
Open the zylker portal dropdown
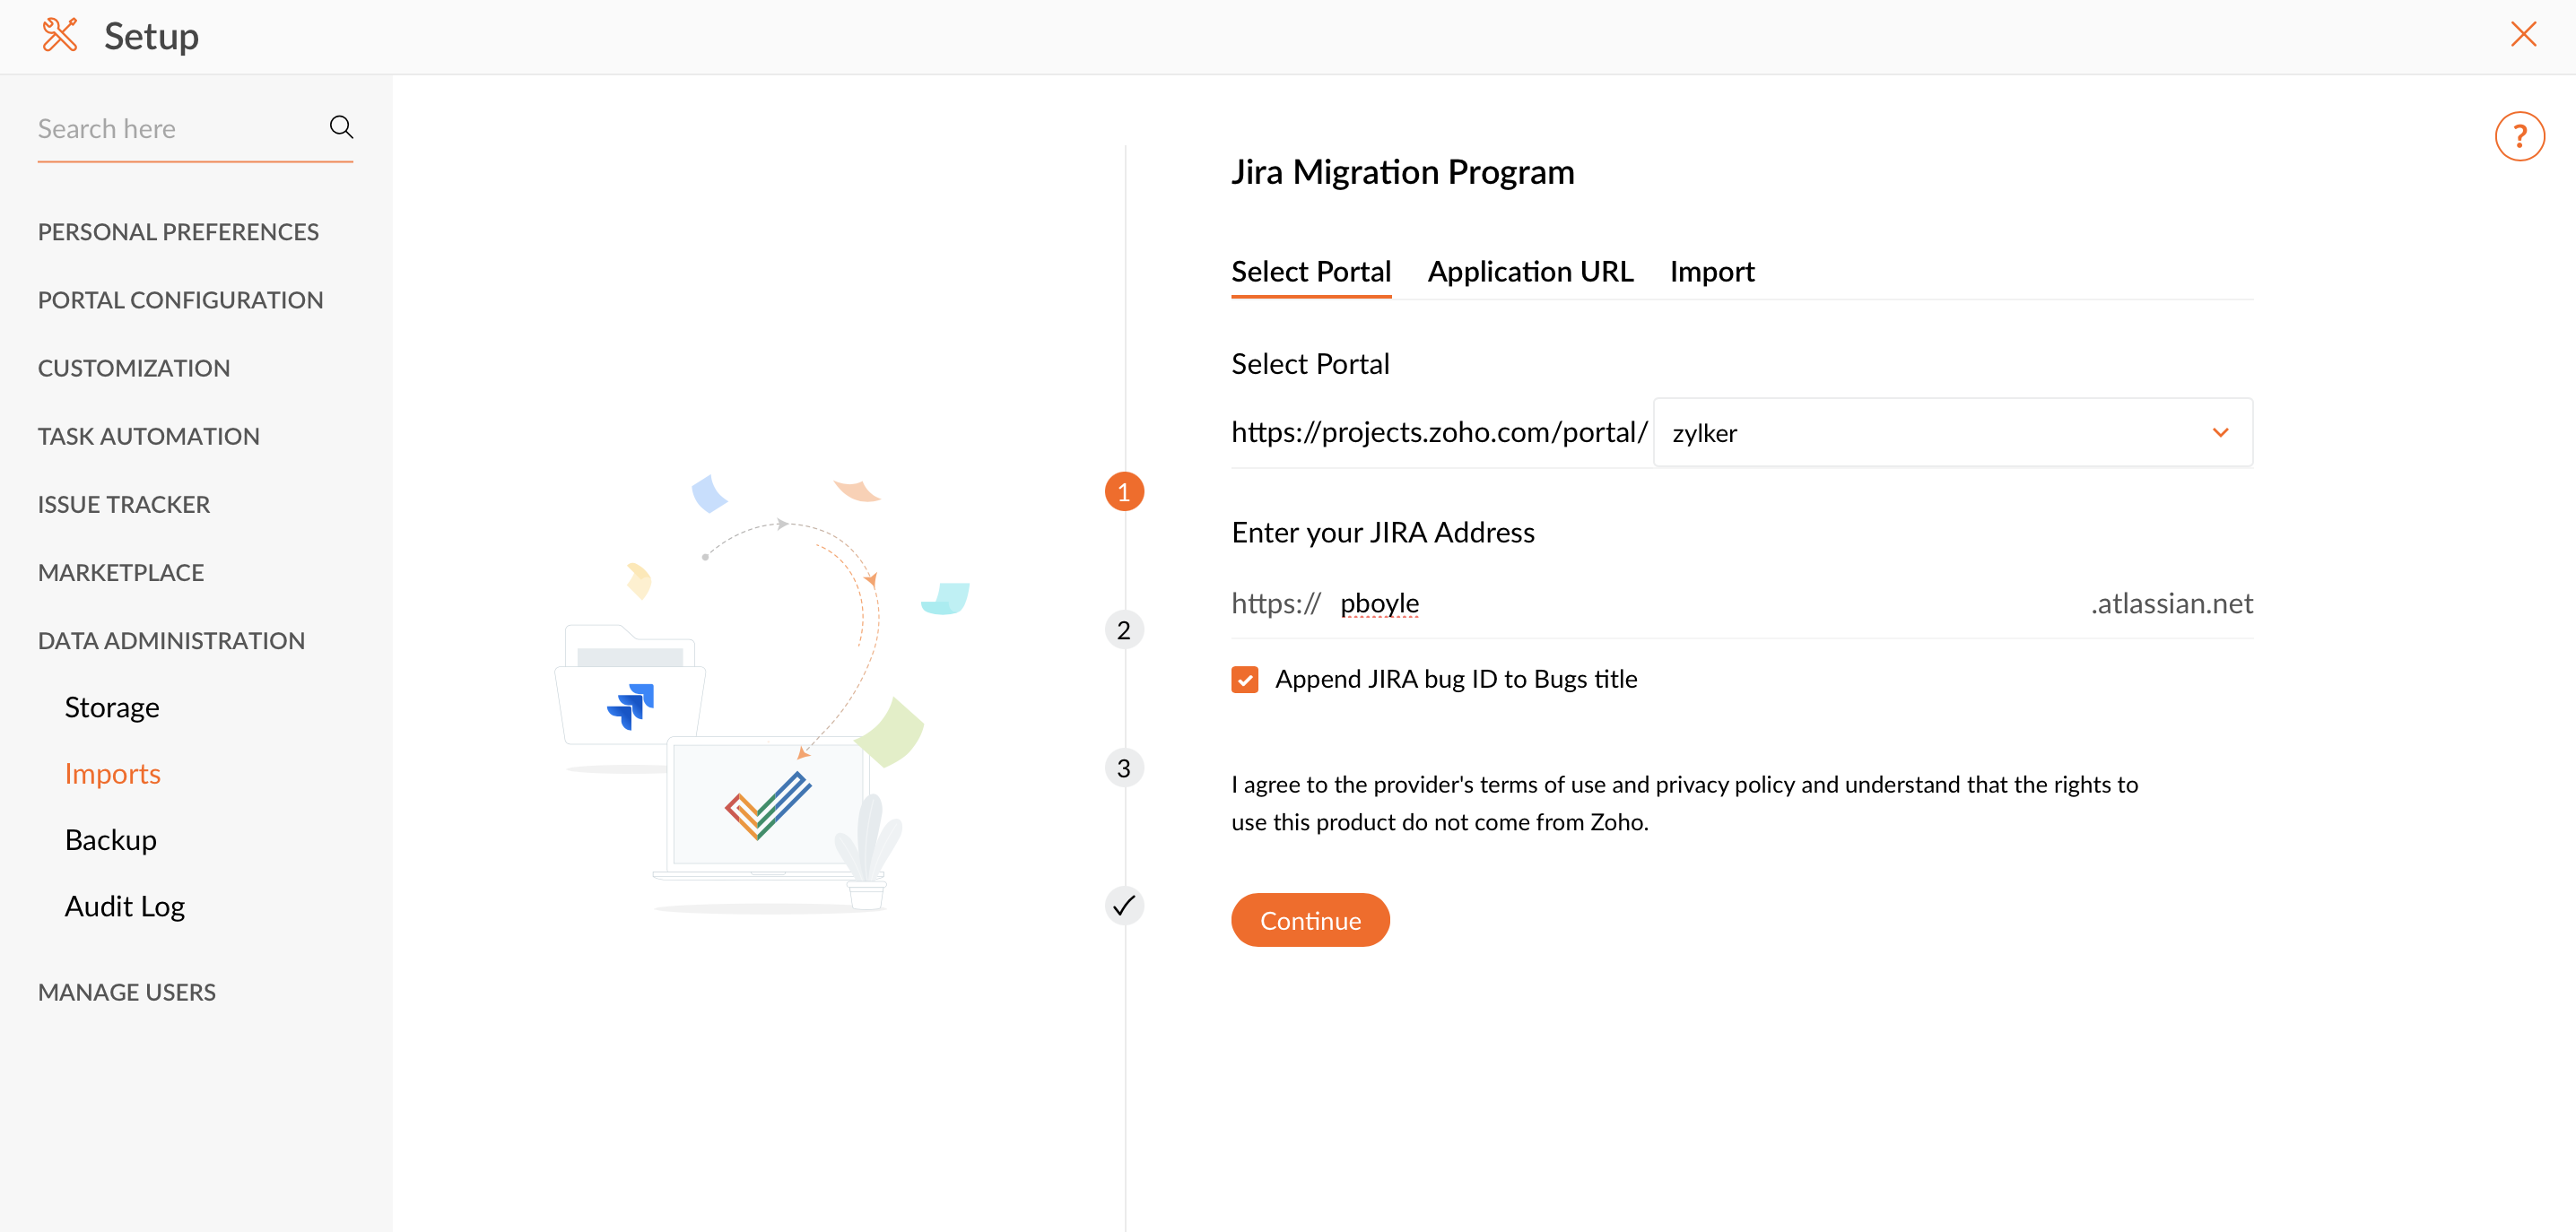(1951, 433)
